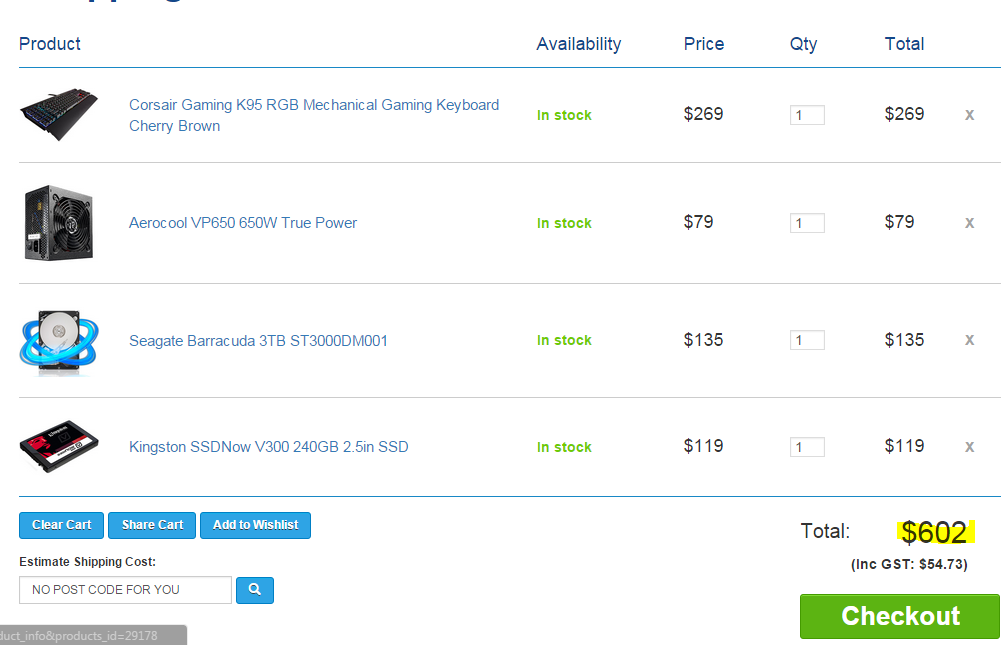
Task: Click the $135 row total for Seagate
Action: pyautogui.click(x=904, y=340)
